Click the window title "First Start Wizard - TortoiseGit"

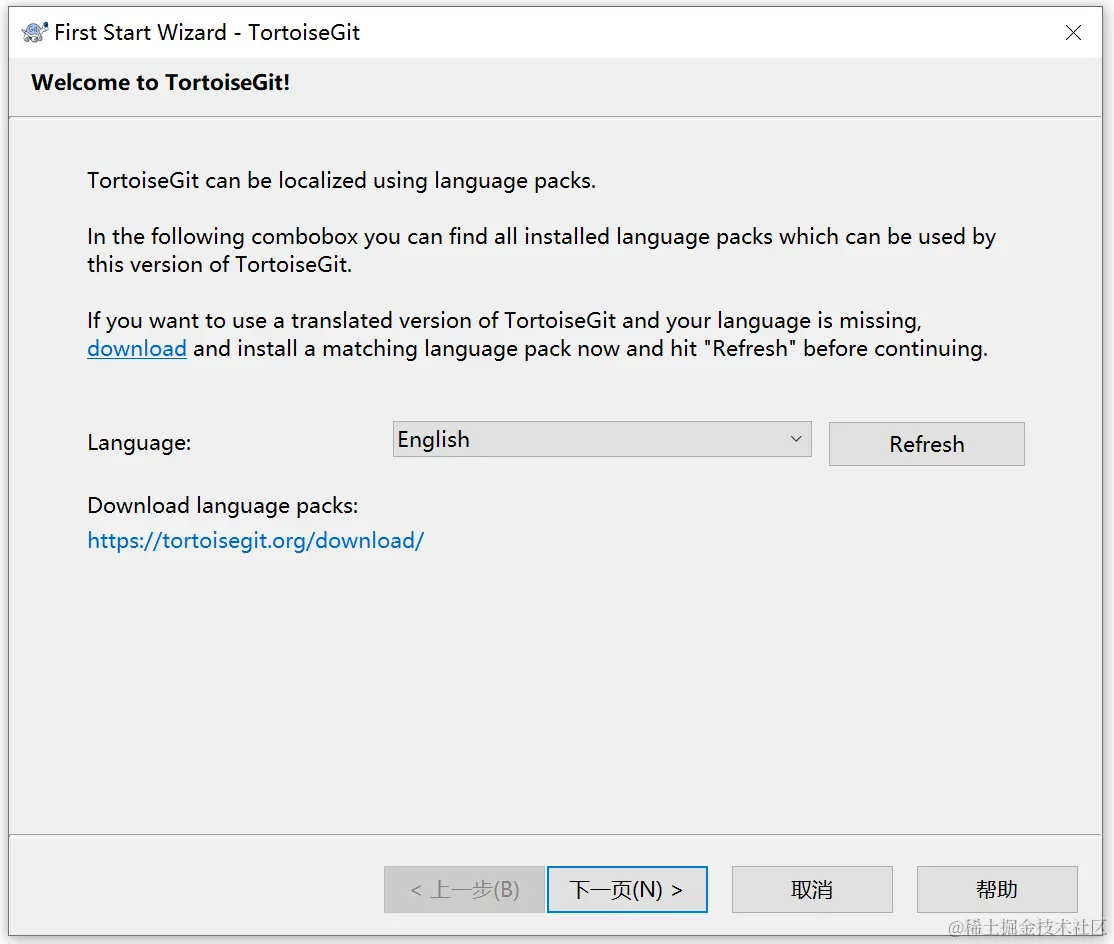pyautogui.click(x=207, y=32)
